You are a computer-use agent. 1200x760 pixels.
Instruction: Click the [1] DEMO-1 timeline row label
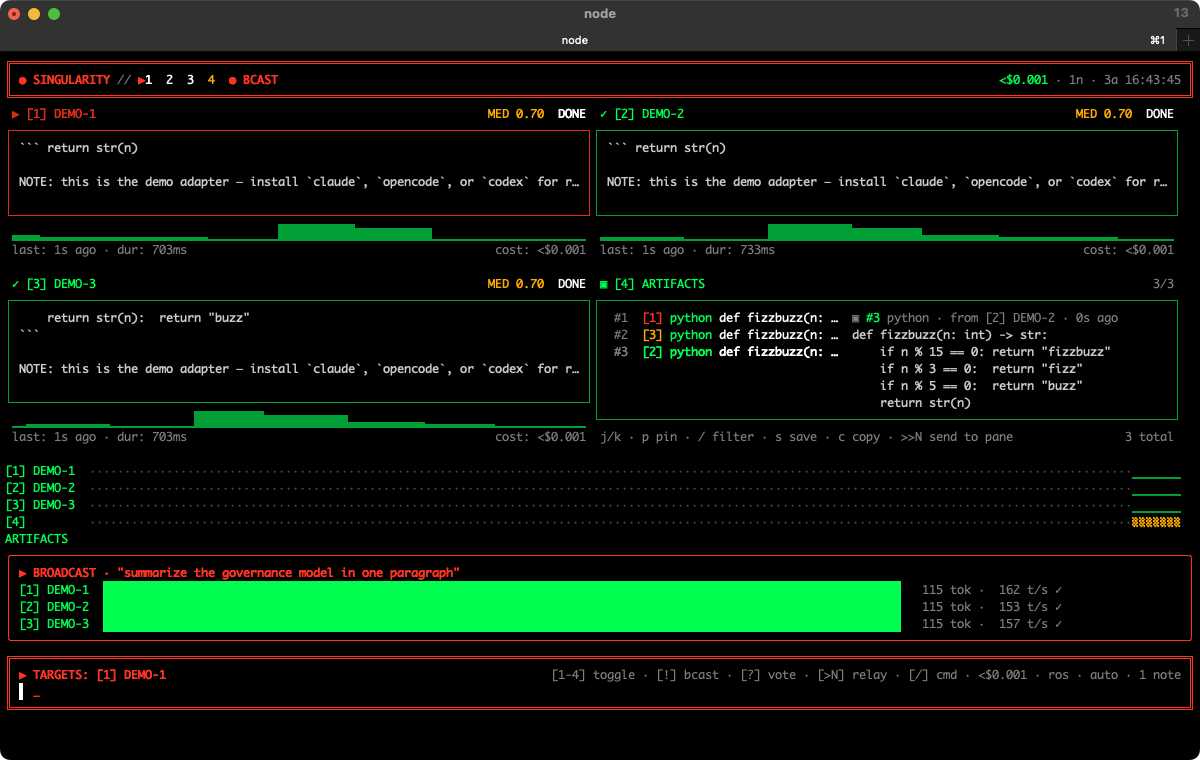tap(40, 471)
